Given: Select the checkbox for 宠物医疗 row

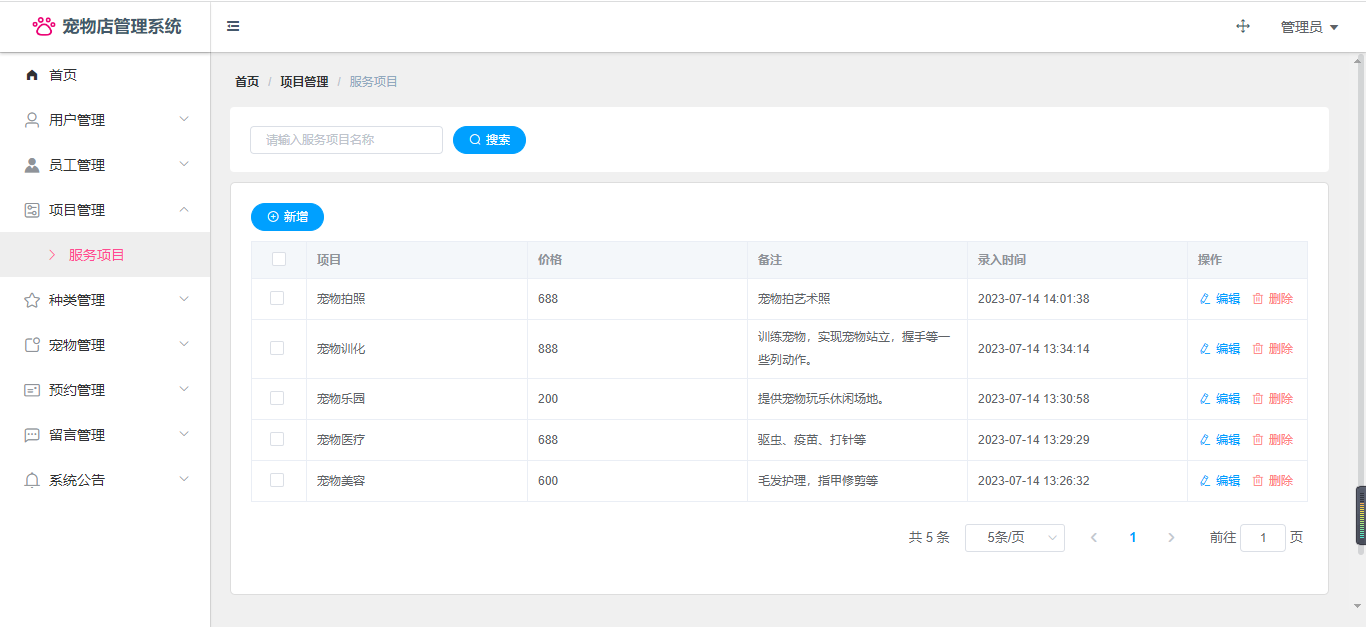Looking at the screenshot, I should click(x=277, y=439).
